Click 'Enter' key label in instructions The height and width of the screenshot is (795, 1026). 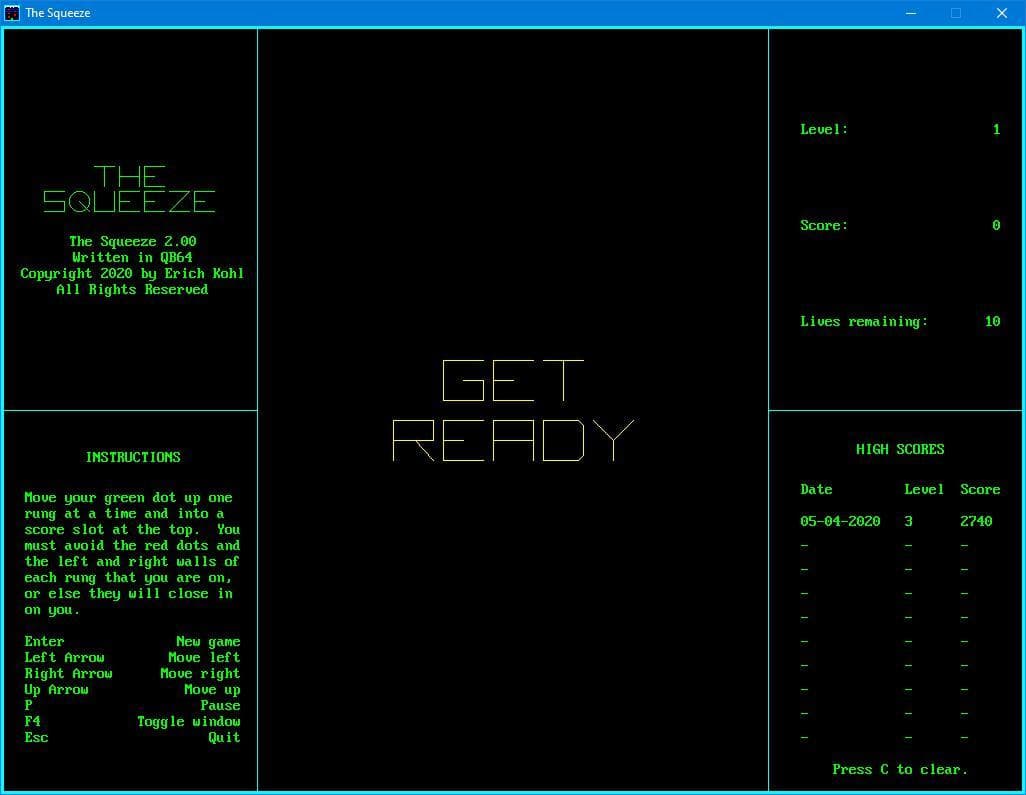tap(44, 642)
